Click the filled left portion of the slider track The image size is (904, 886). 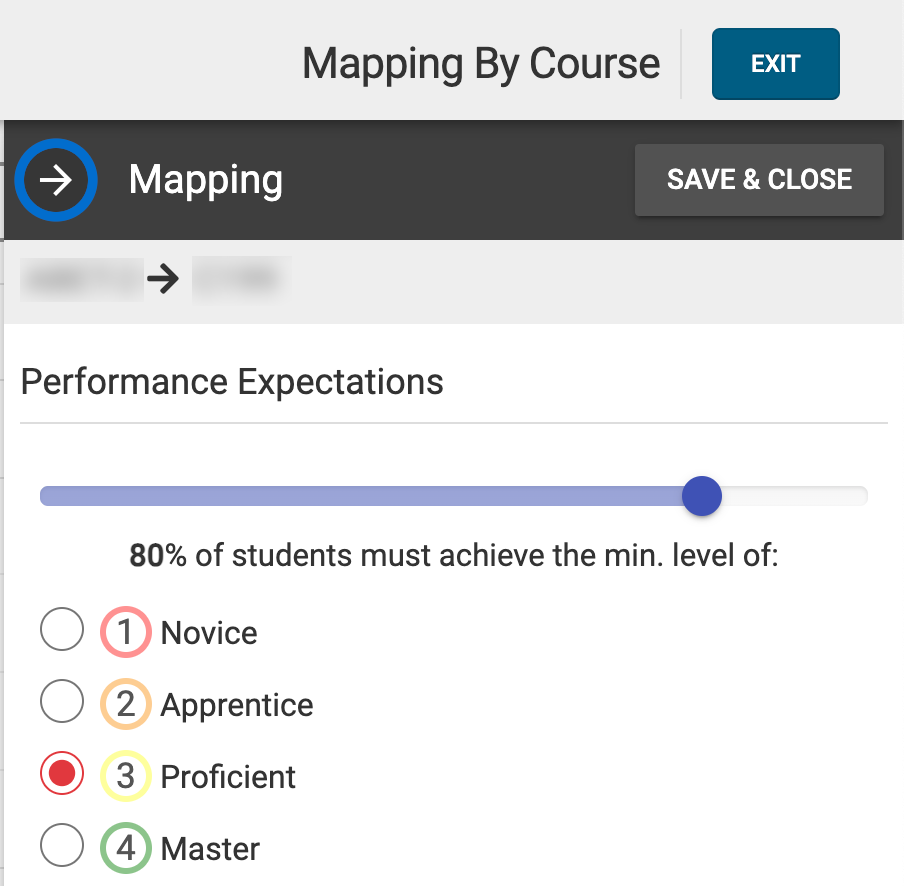350,496
